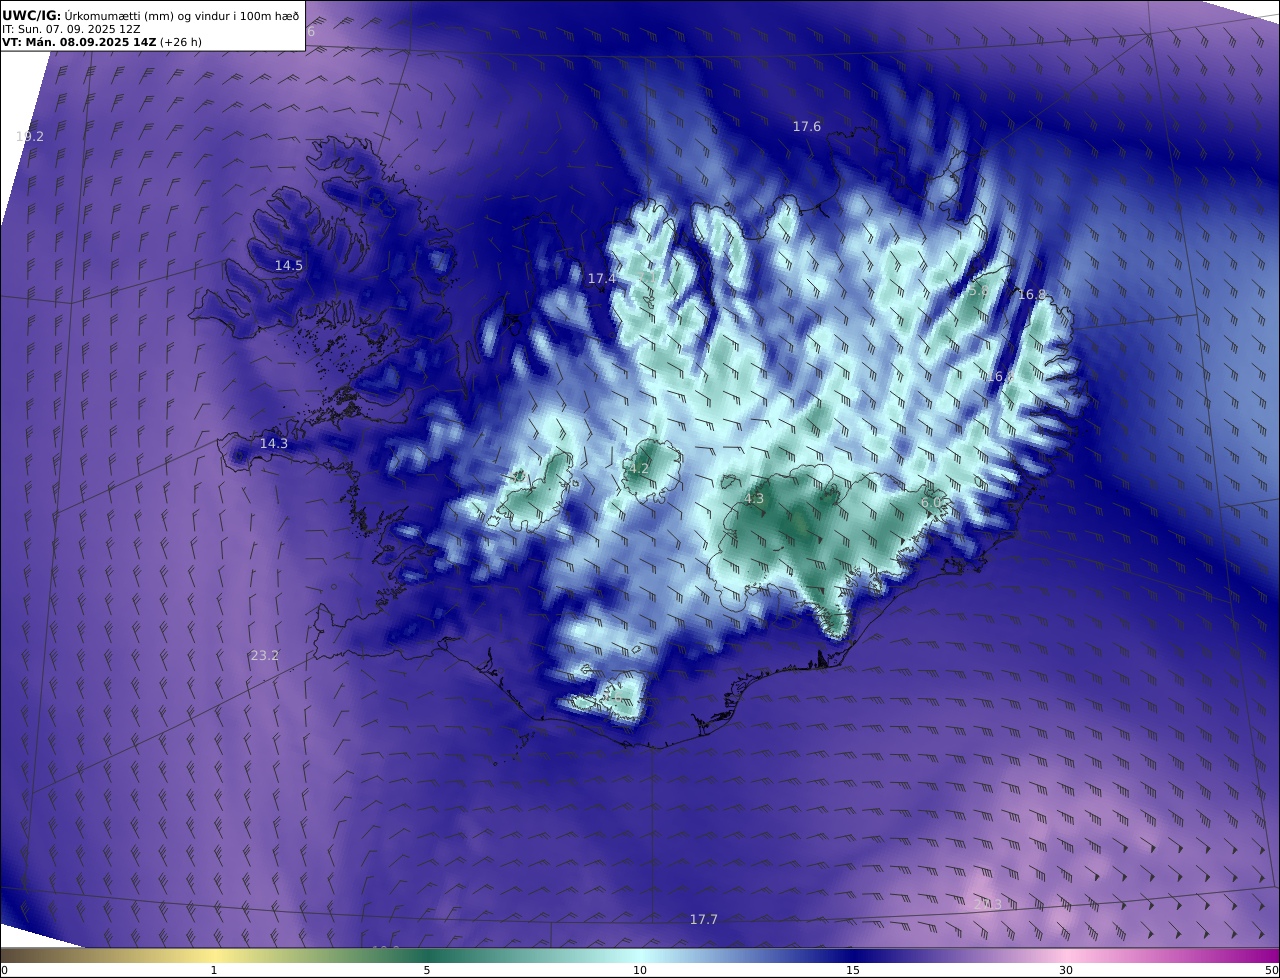Click the colorbar tick label 15

(x=853, y=970)
